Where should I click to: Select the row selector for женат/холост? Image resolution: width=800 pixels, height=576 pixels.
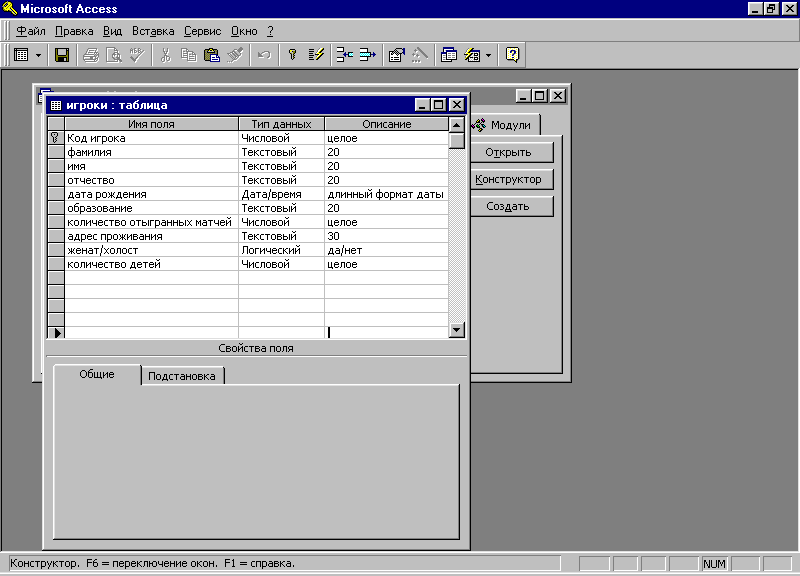coord(56,250)
